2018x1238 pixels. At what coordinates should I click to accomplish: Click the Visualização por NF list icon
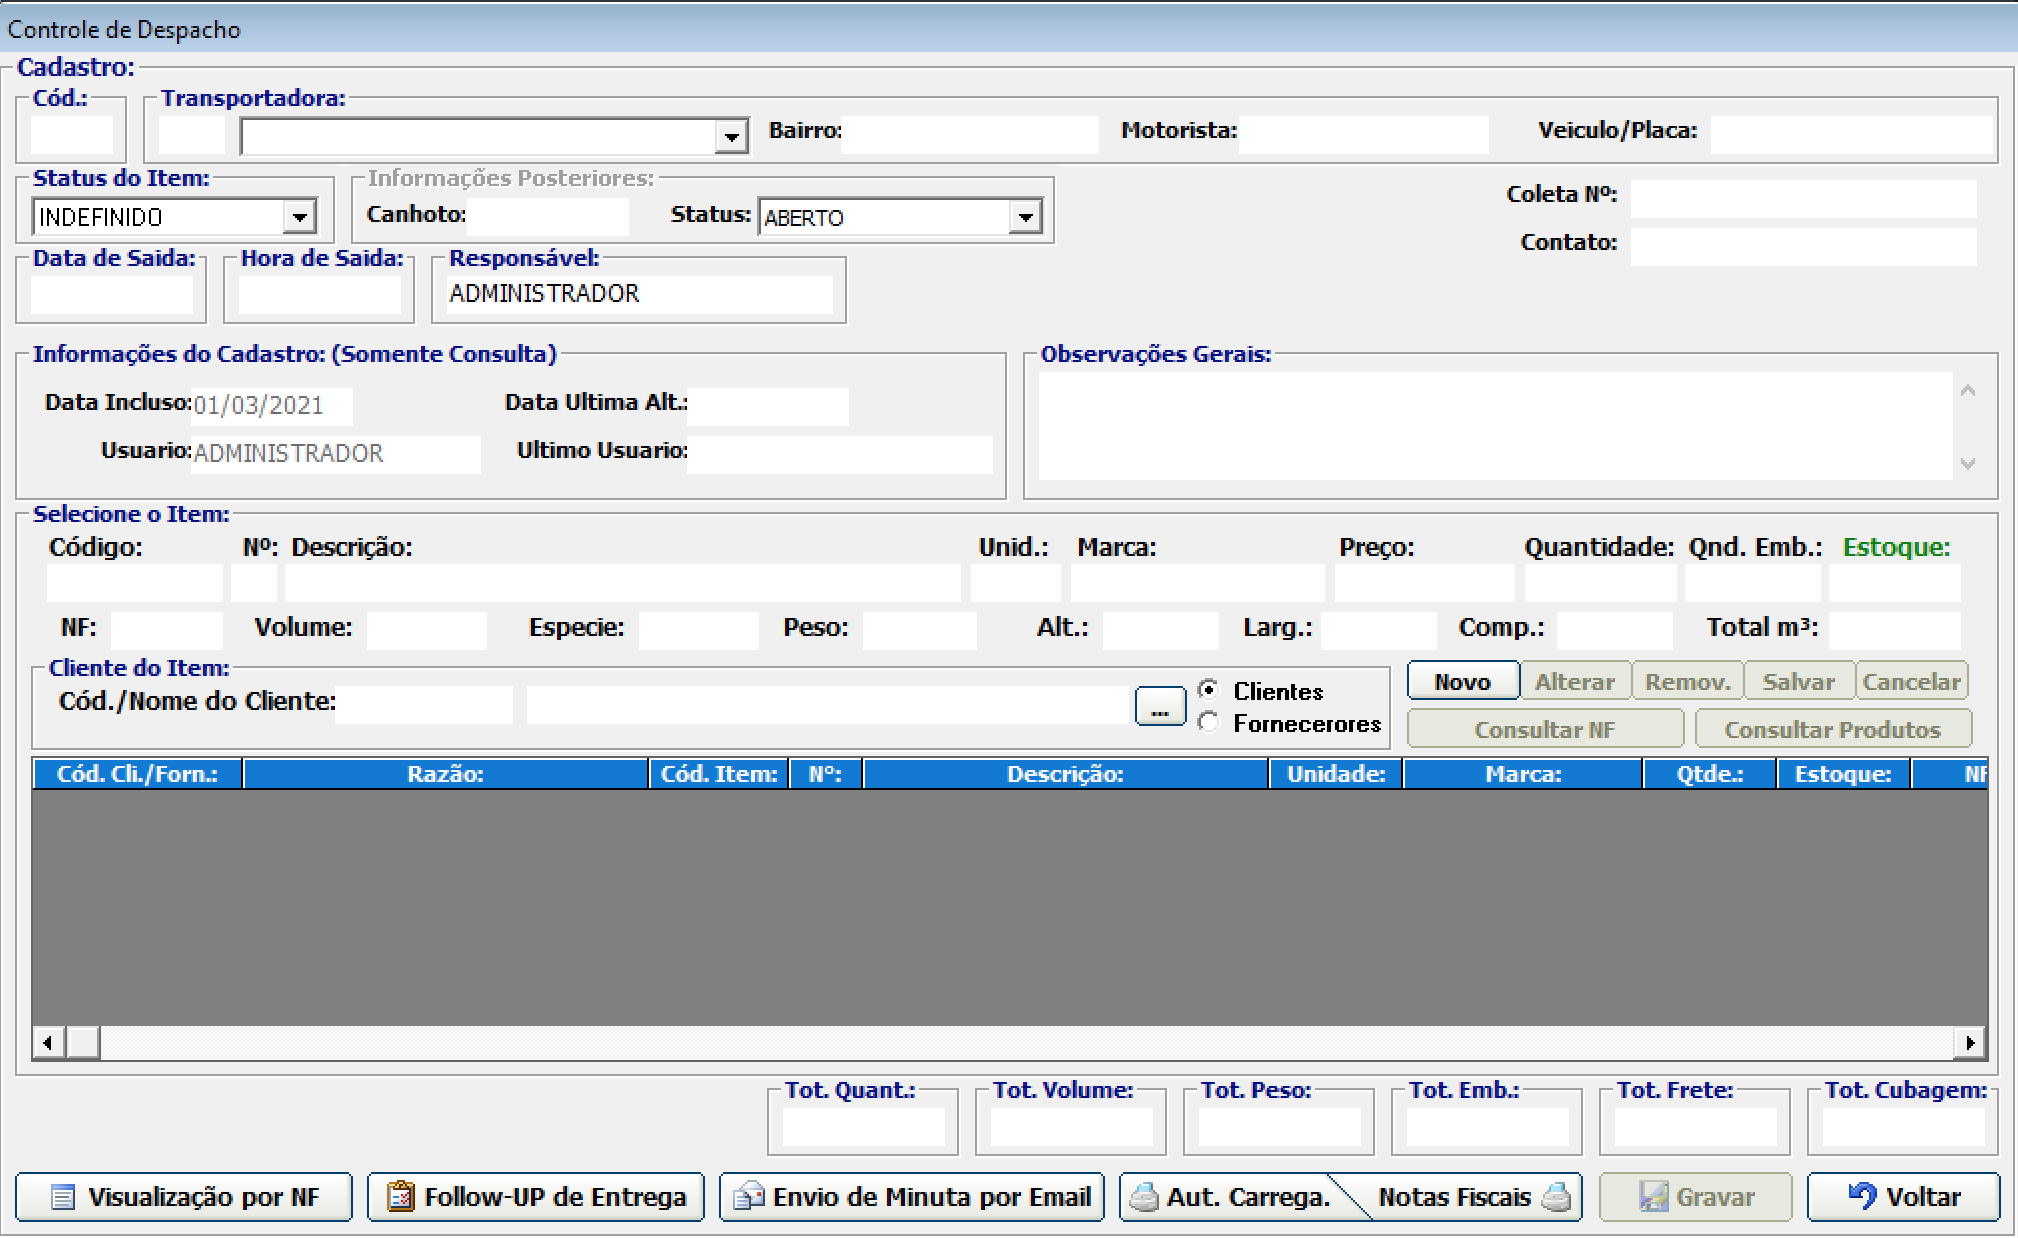62,1197
